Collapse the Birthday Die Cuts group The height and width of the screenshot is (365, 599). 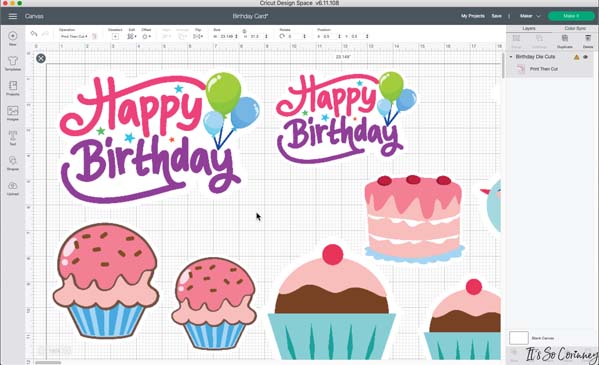[511, 57]
